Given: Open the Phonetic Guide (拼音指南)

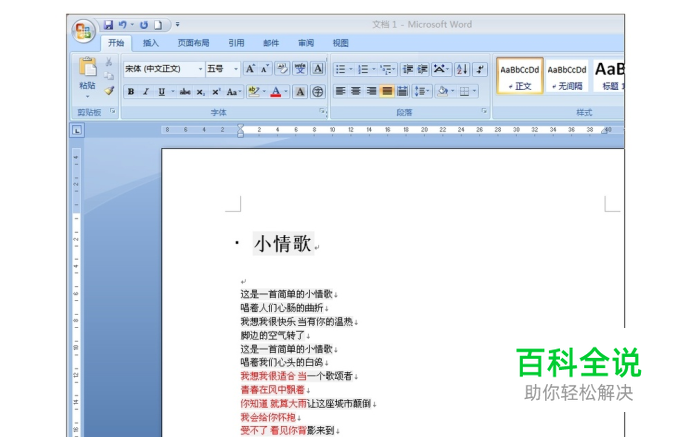Looking at the screenshot, I should [300, 69].
